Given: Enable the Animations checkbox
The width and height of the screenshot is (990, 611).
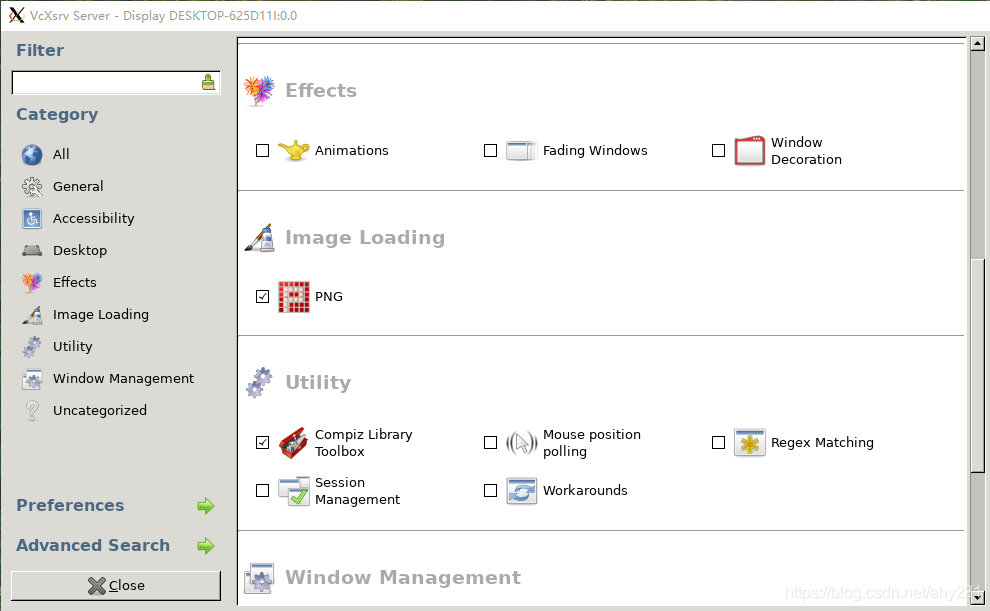Looking at the screenshot, I should 263,151.
